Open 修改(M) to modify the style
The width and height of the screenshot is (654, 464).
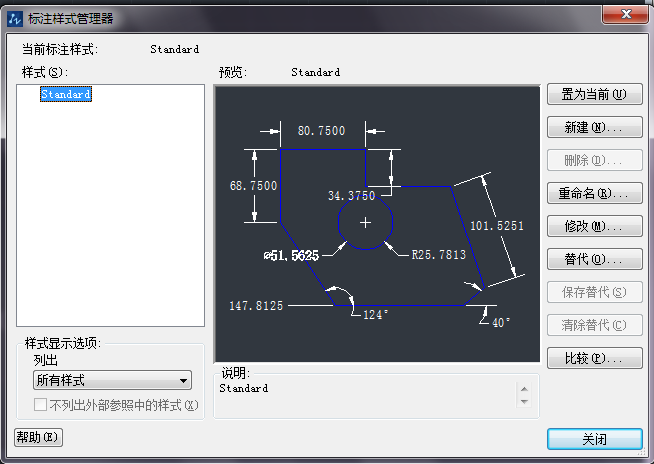(594, 226)
